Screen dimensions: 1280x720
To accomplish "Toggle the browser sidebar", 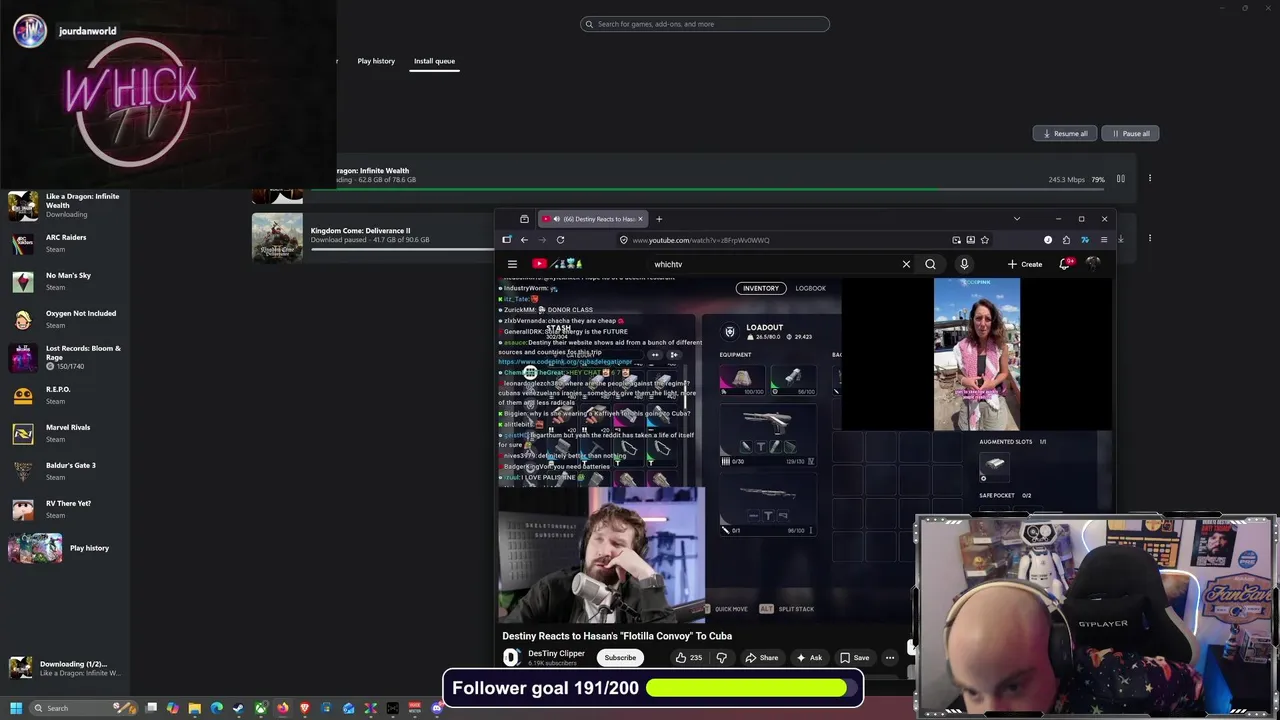I will pyautogui.click(x=506, y=240).
